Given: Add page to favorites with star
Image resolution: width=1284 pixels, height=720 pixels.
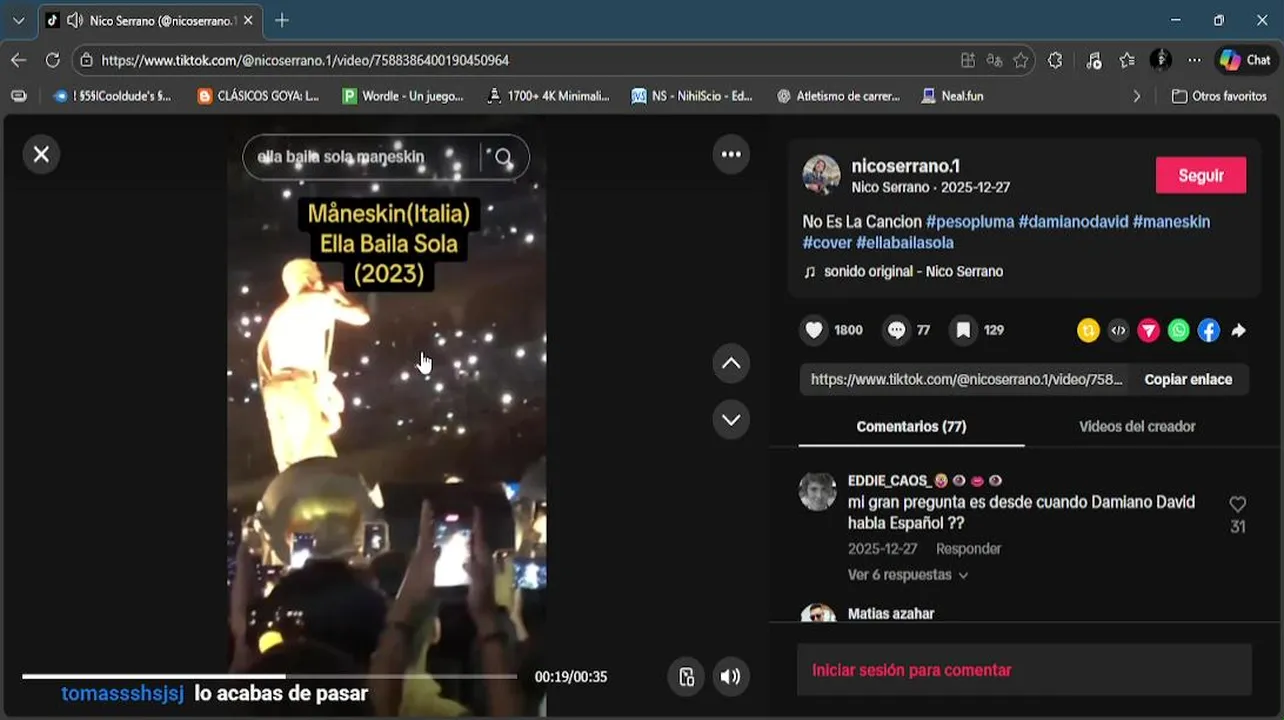Looking at the screenshot, I should point(1020,60).
